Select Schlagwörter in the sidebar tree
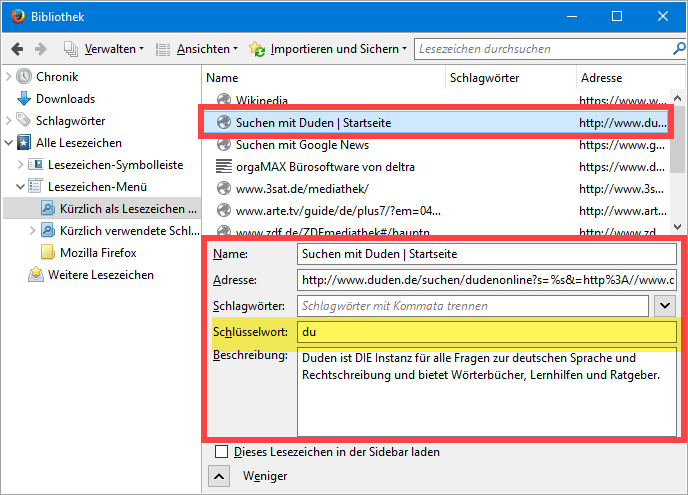The height and width of the screenshot is (495, 688). click(x=71, y=121)
